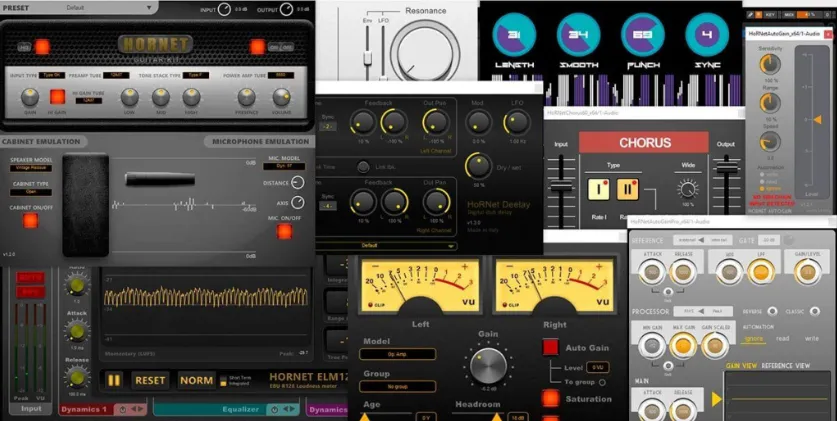The image size is (837, 421).
Task: Open the Input Type selector
Action: tap(52, 75)
